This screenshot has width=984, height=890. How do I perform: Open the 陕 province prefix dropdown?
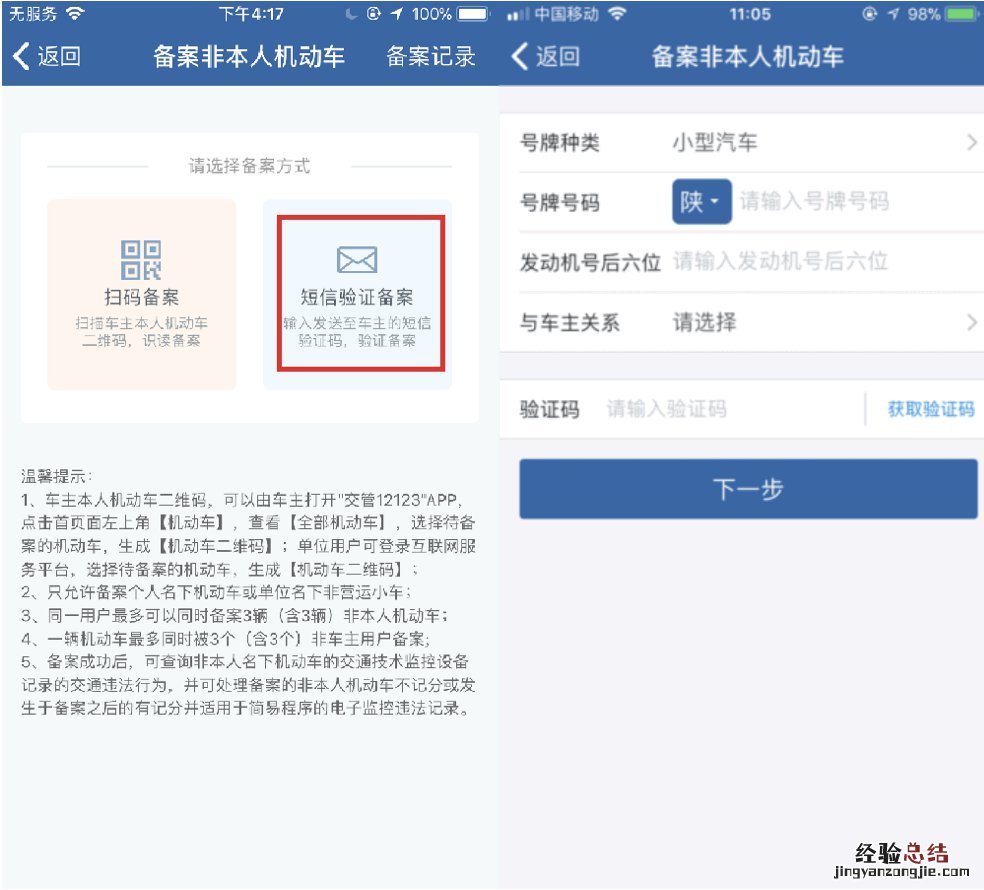click(701, 202)
